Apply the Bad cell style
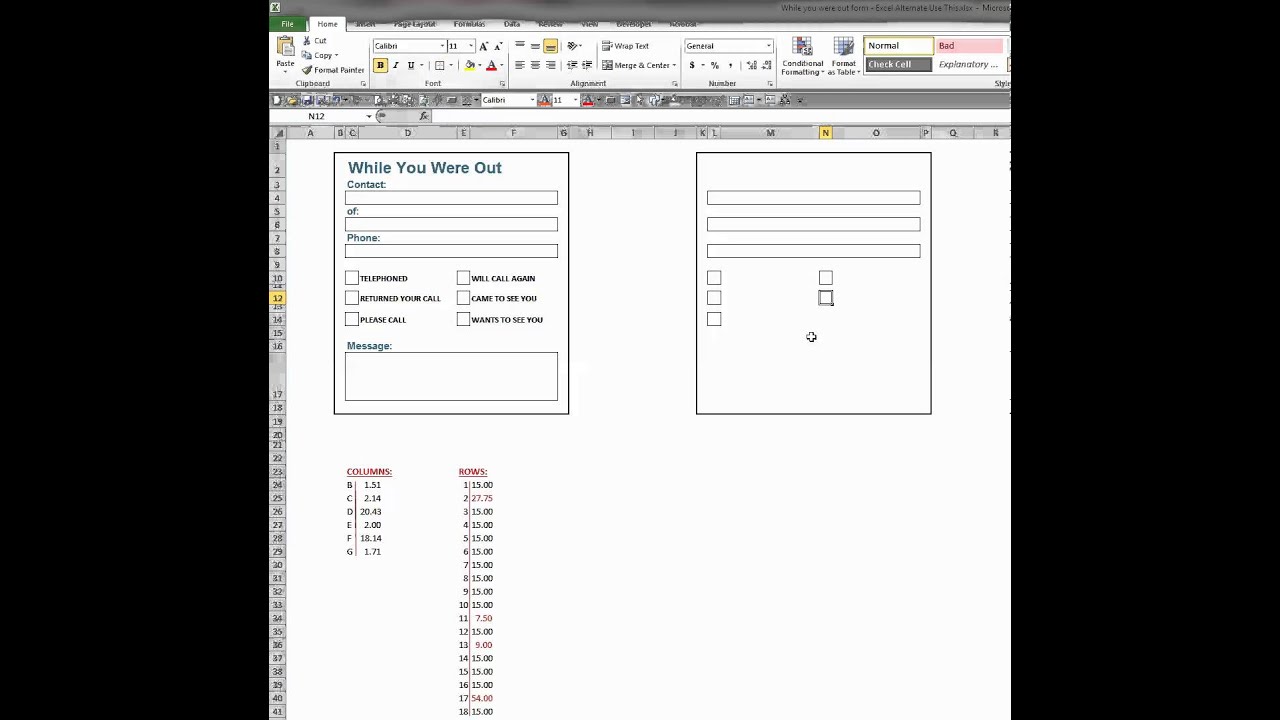This screenshot has width=1280, height=720. (x=969, y=46)
